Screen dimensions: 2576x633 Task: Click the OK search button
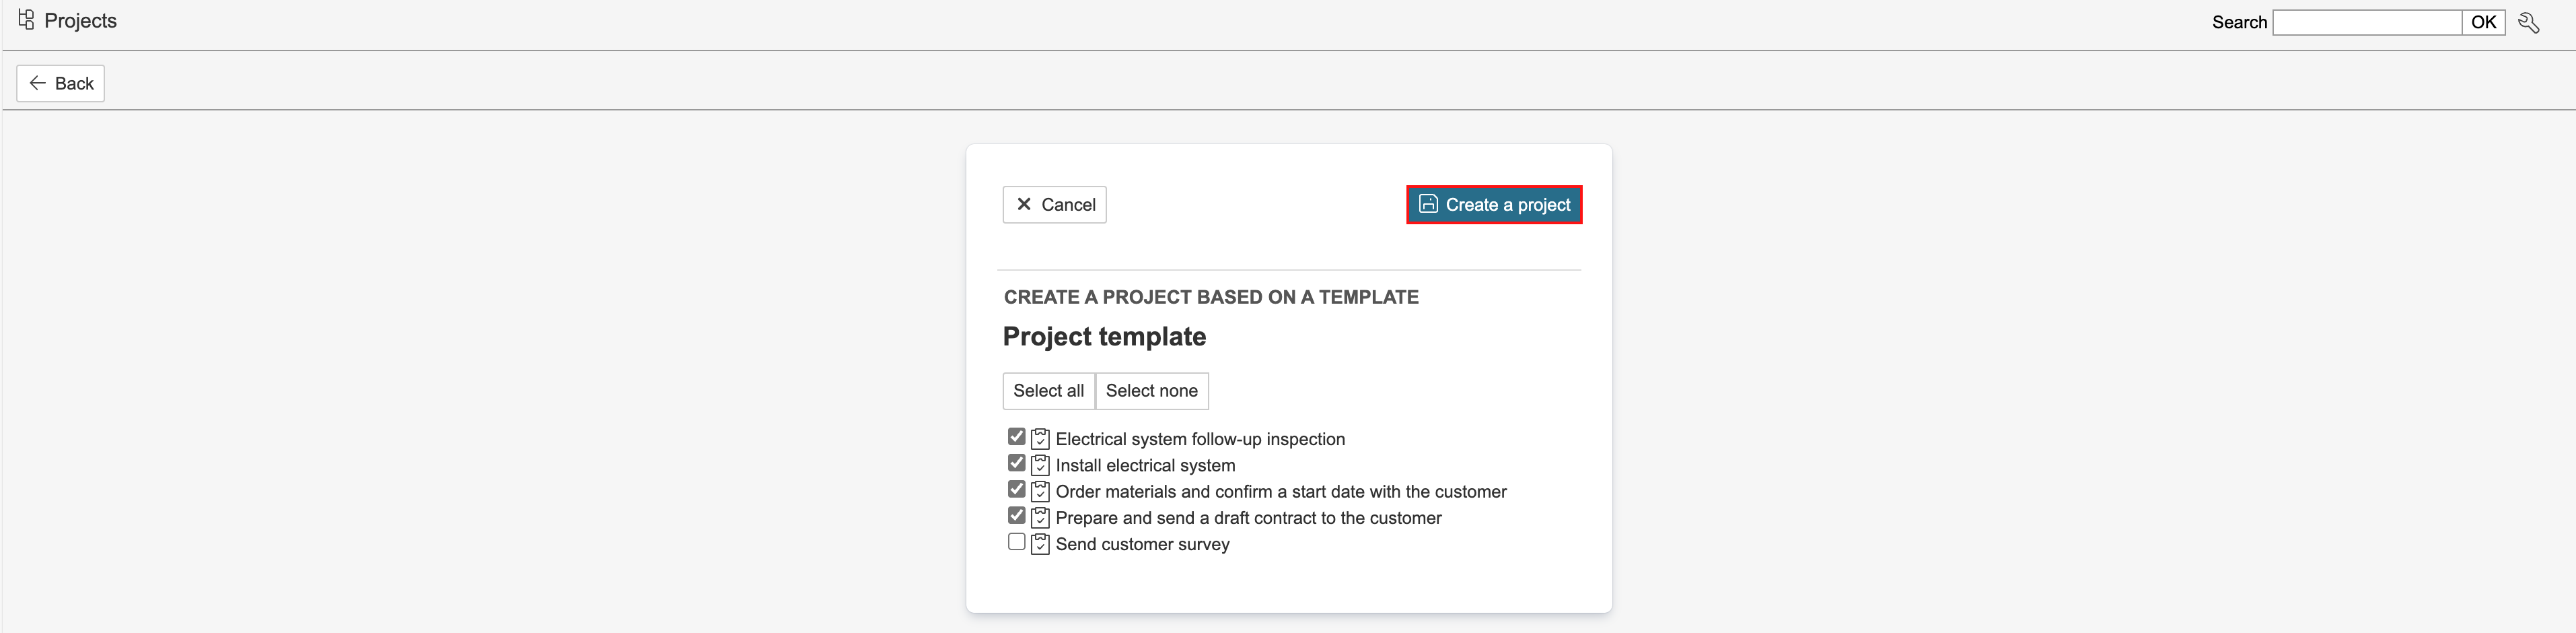pyautogui.click(x=2483, y=22)
